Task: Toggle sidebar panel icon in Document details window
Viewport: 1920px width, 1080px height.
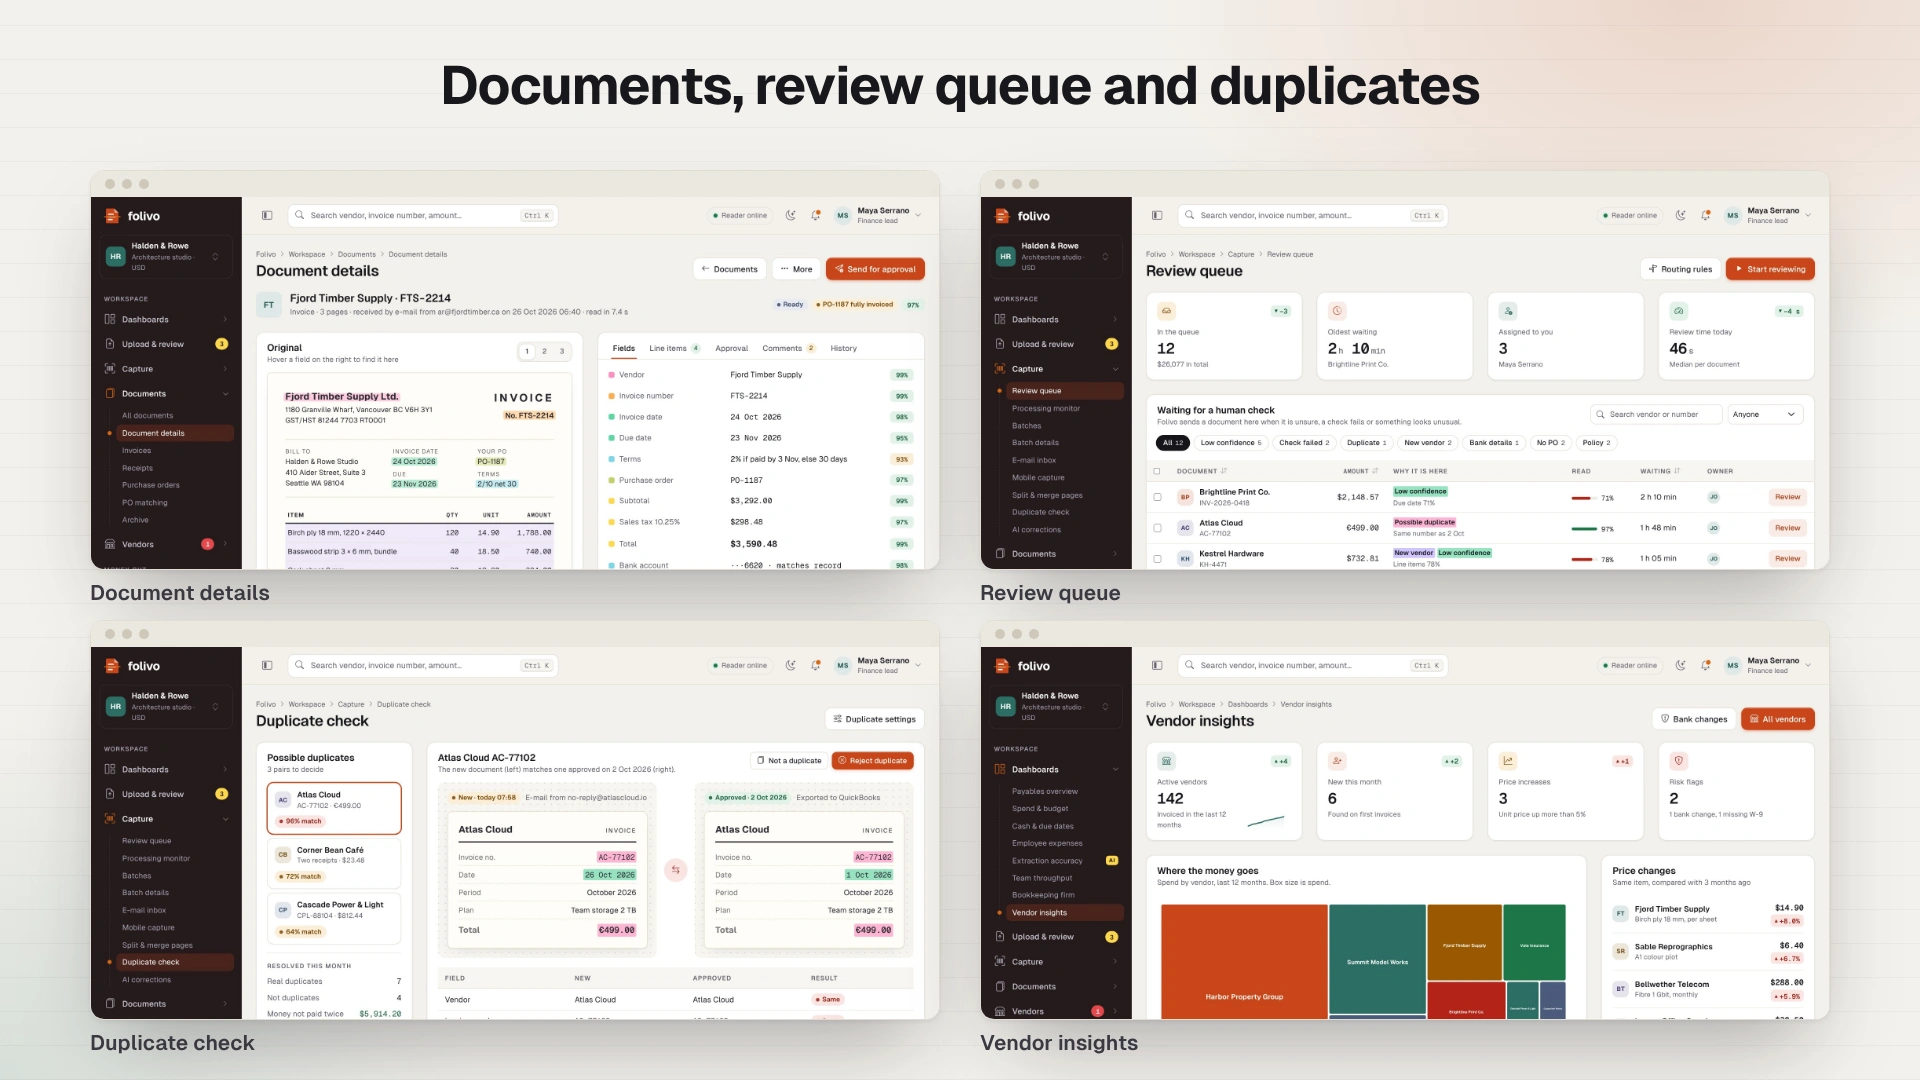Action: coord(267,215)
